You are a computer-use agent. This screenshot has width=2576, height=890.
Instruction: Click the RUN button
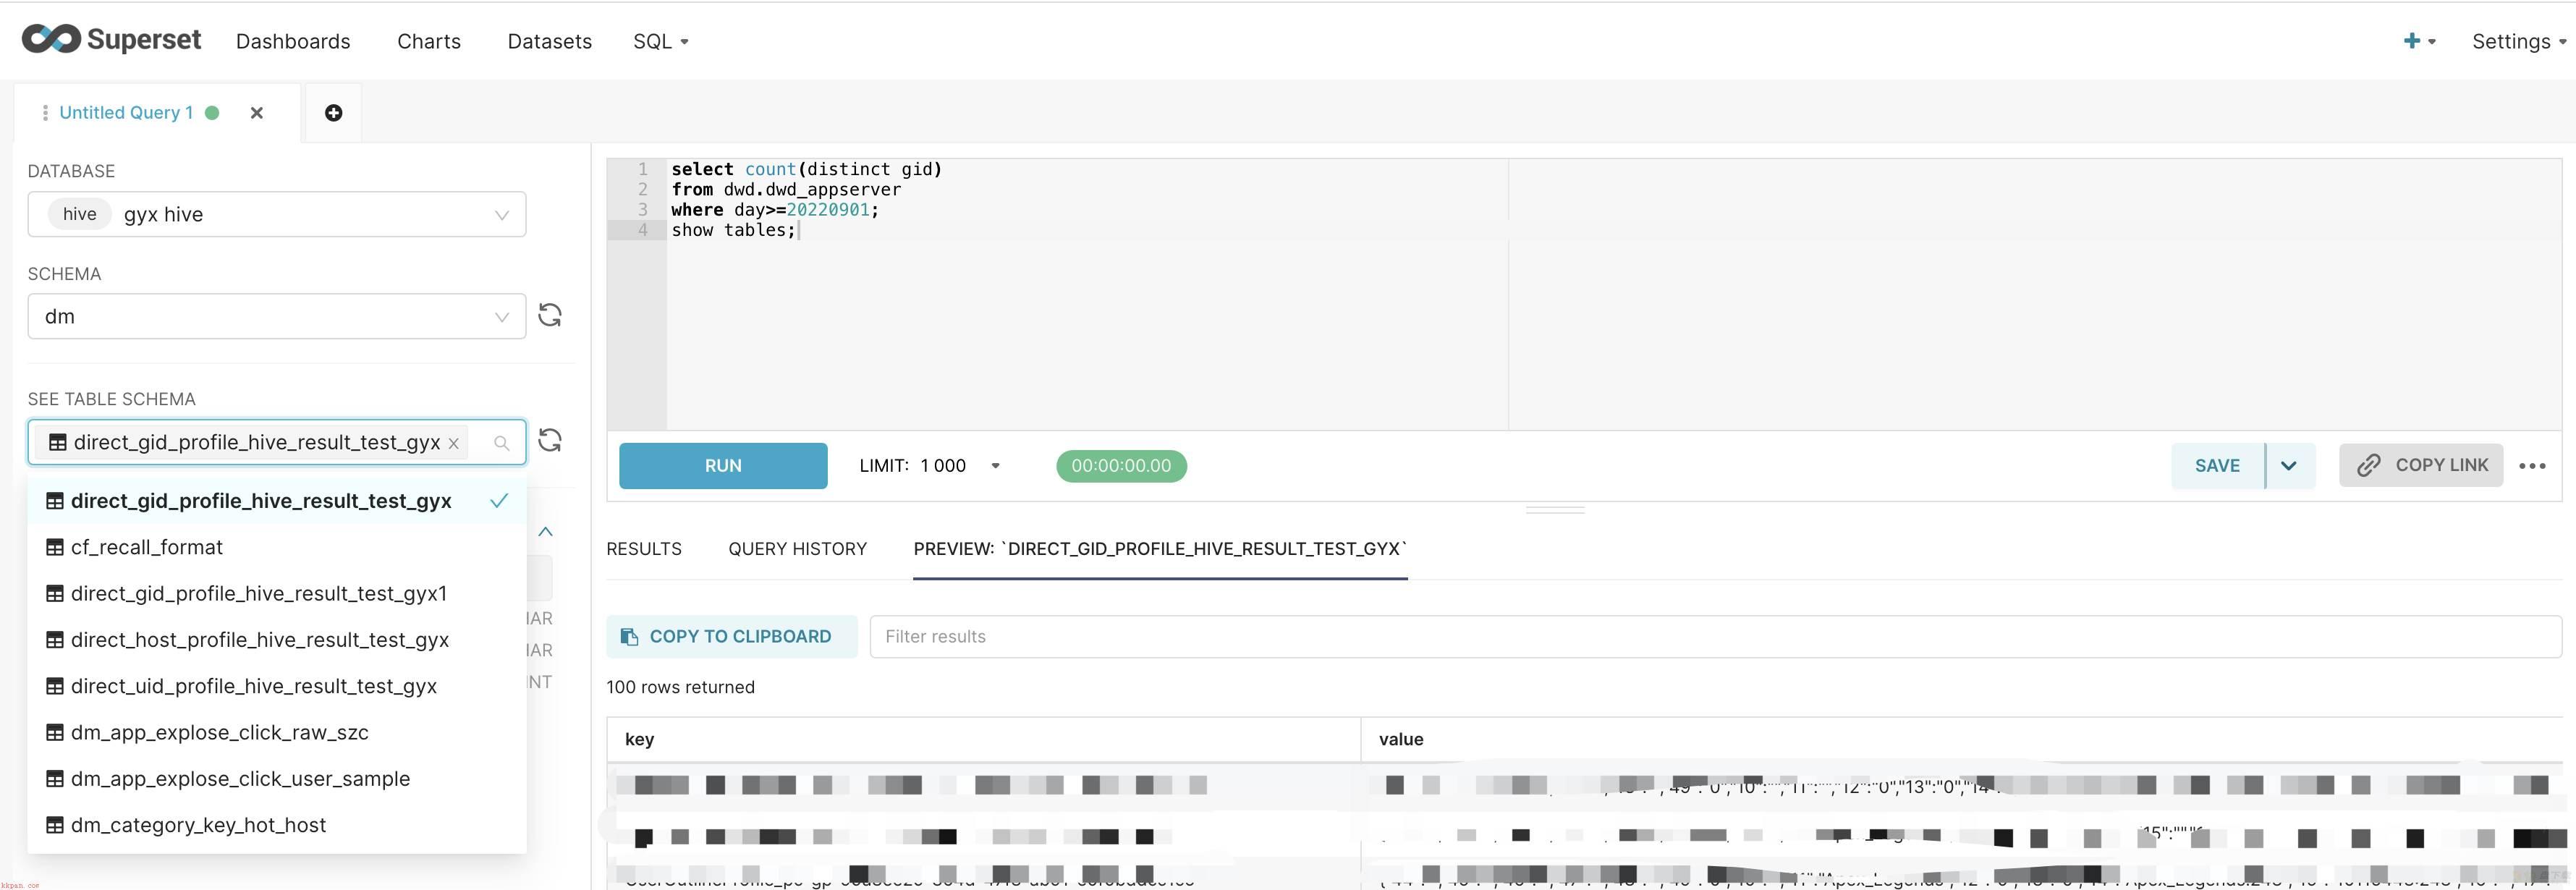tap(723, 465)
